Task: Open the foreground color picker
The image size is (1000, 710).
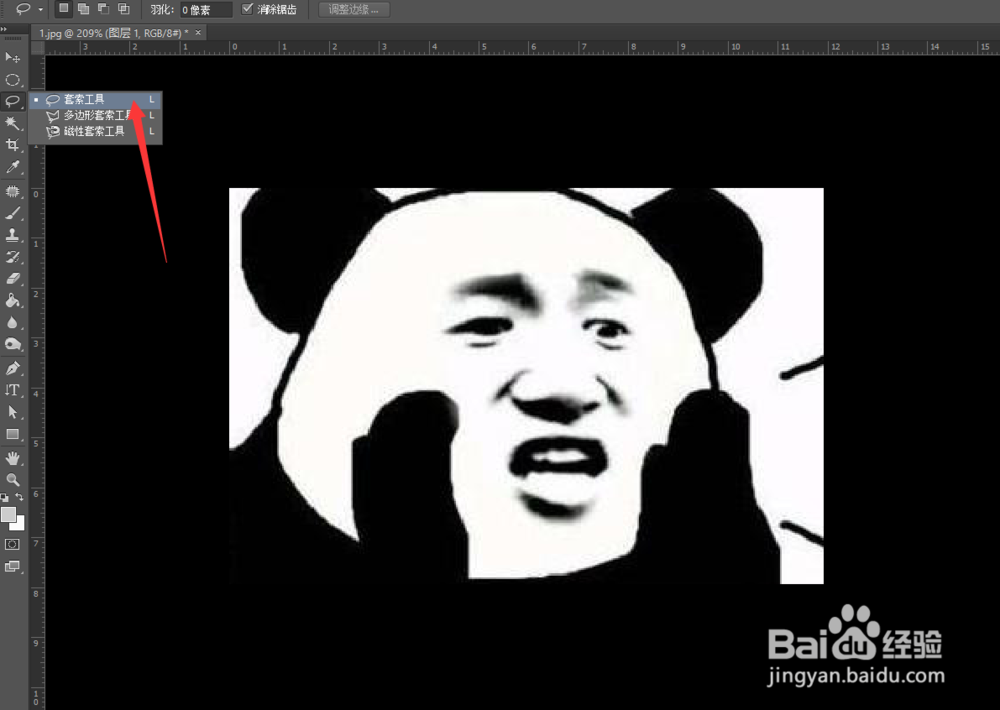Action: click(8, 514)
